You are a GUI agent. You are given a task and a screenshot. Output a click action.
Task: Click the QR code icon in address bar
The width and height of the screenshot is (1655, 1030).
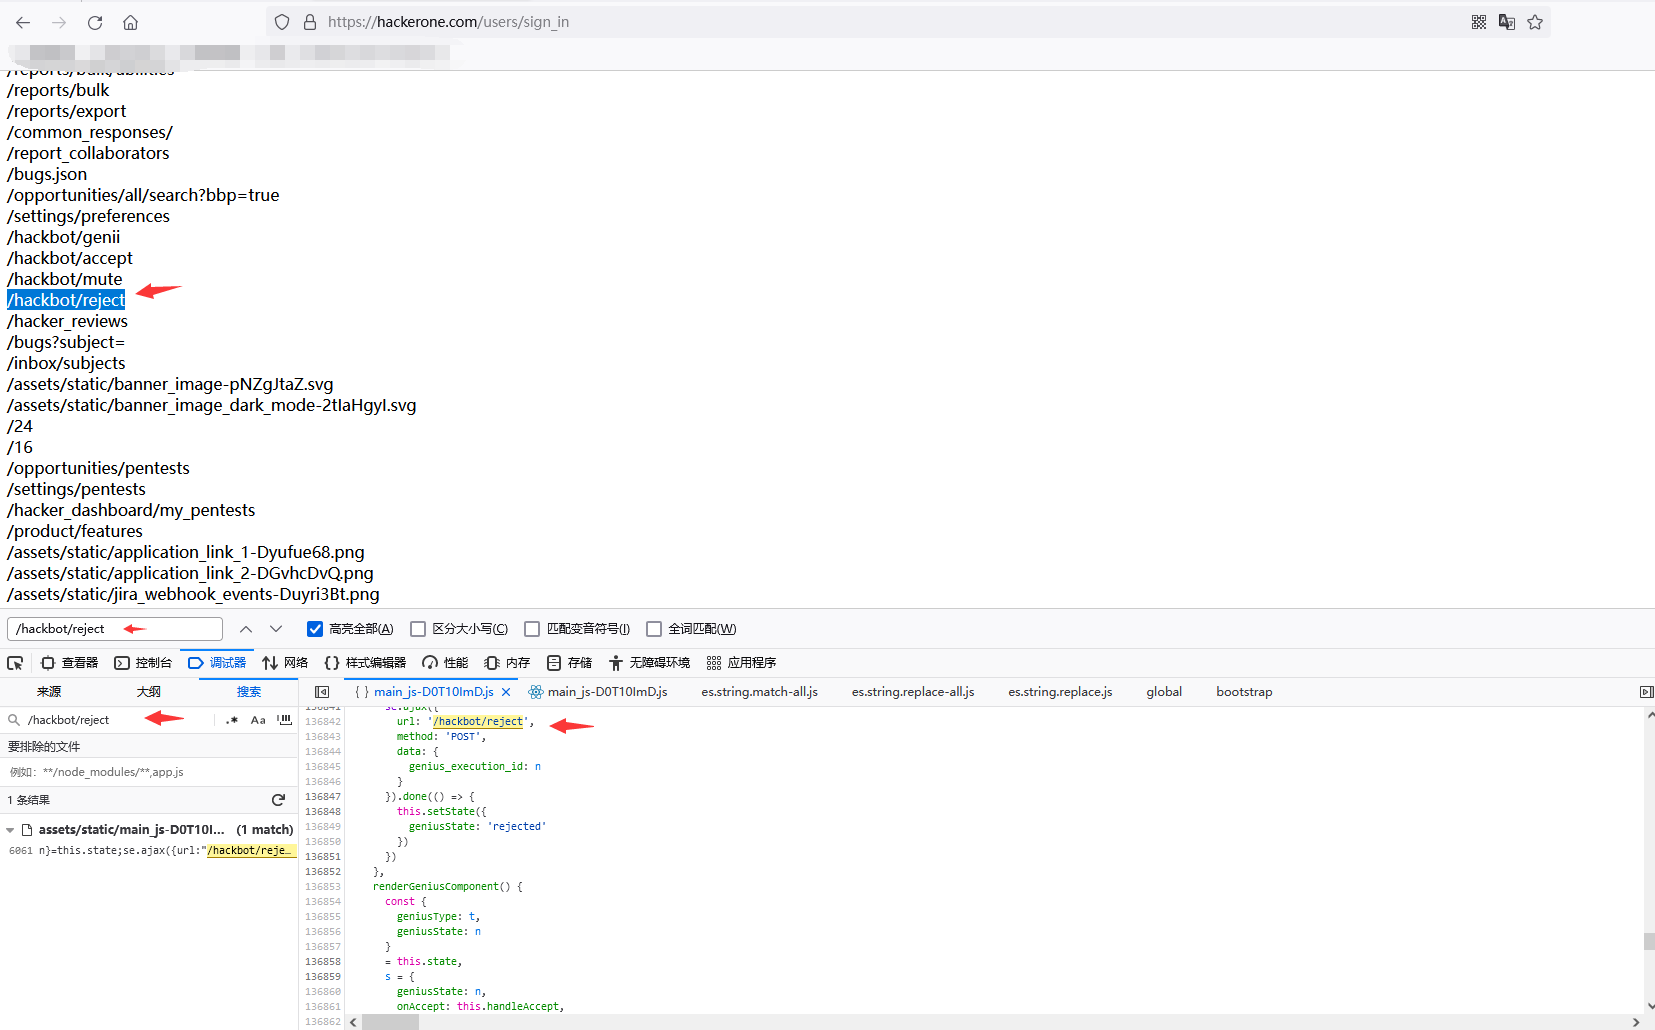click(x=1479, y=22)
